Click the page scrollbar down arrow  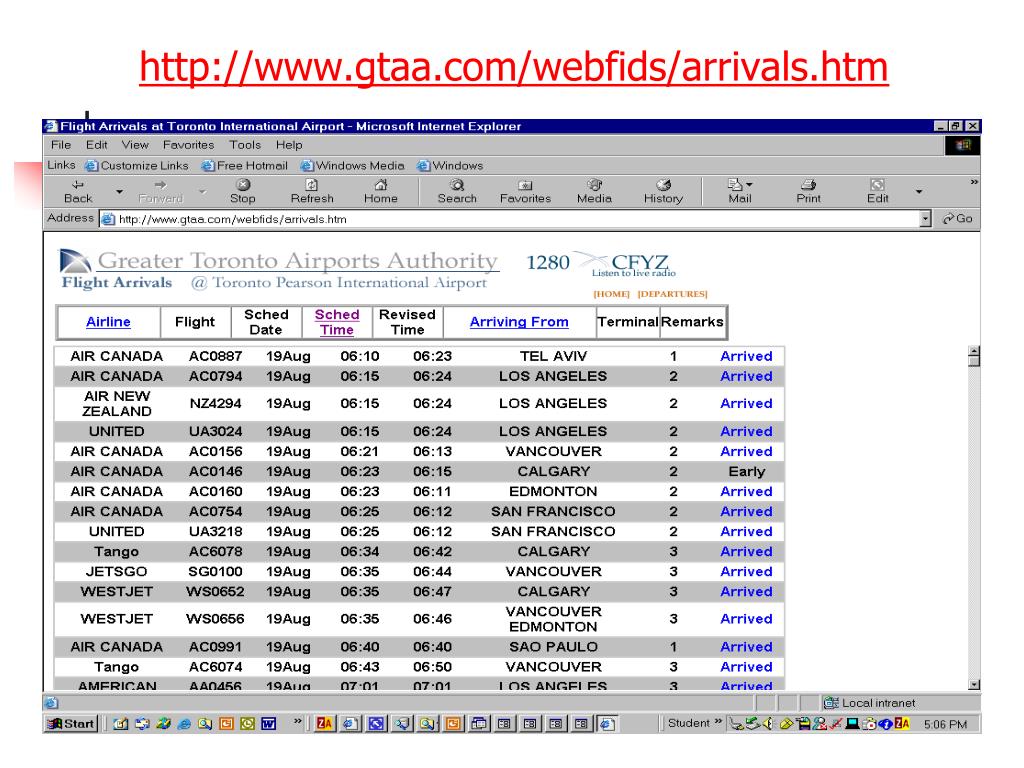click(974, 684)
